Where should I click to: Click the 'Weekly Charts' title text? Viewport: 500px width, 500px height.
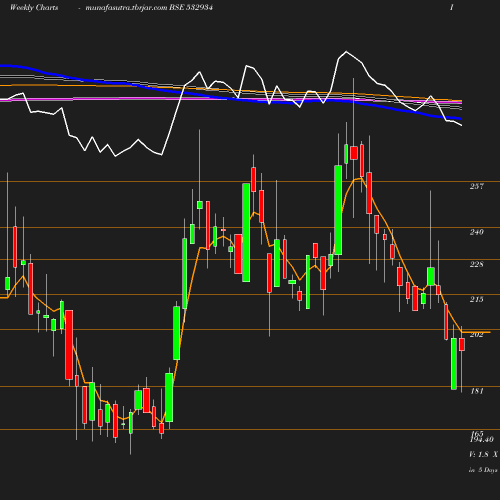tap(34, 8)
